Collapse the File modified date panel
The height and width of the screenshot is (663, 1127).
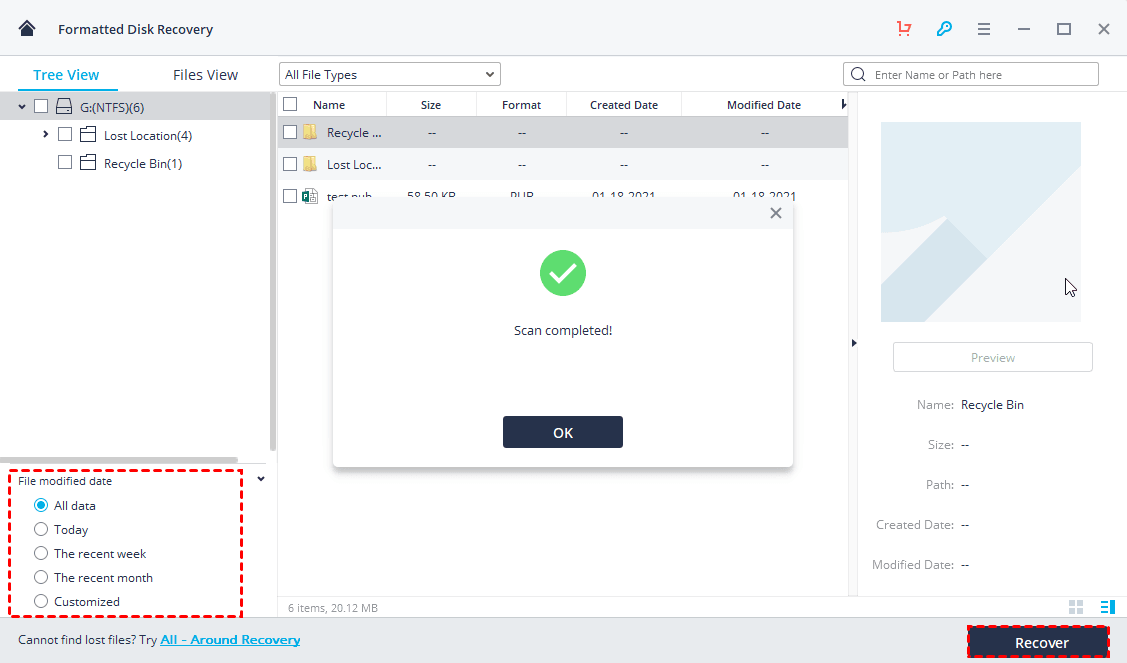pyautogui.click(x=261, y=478)
